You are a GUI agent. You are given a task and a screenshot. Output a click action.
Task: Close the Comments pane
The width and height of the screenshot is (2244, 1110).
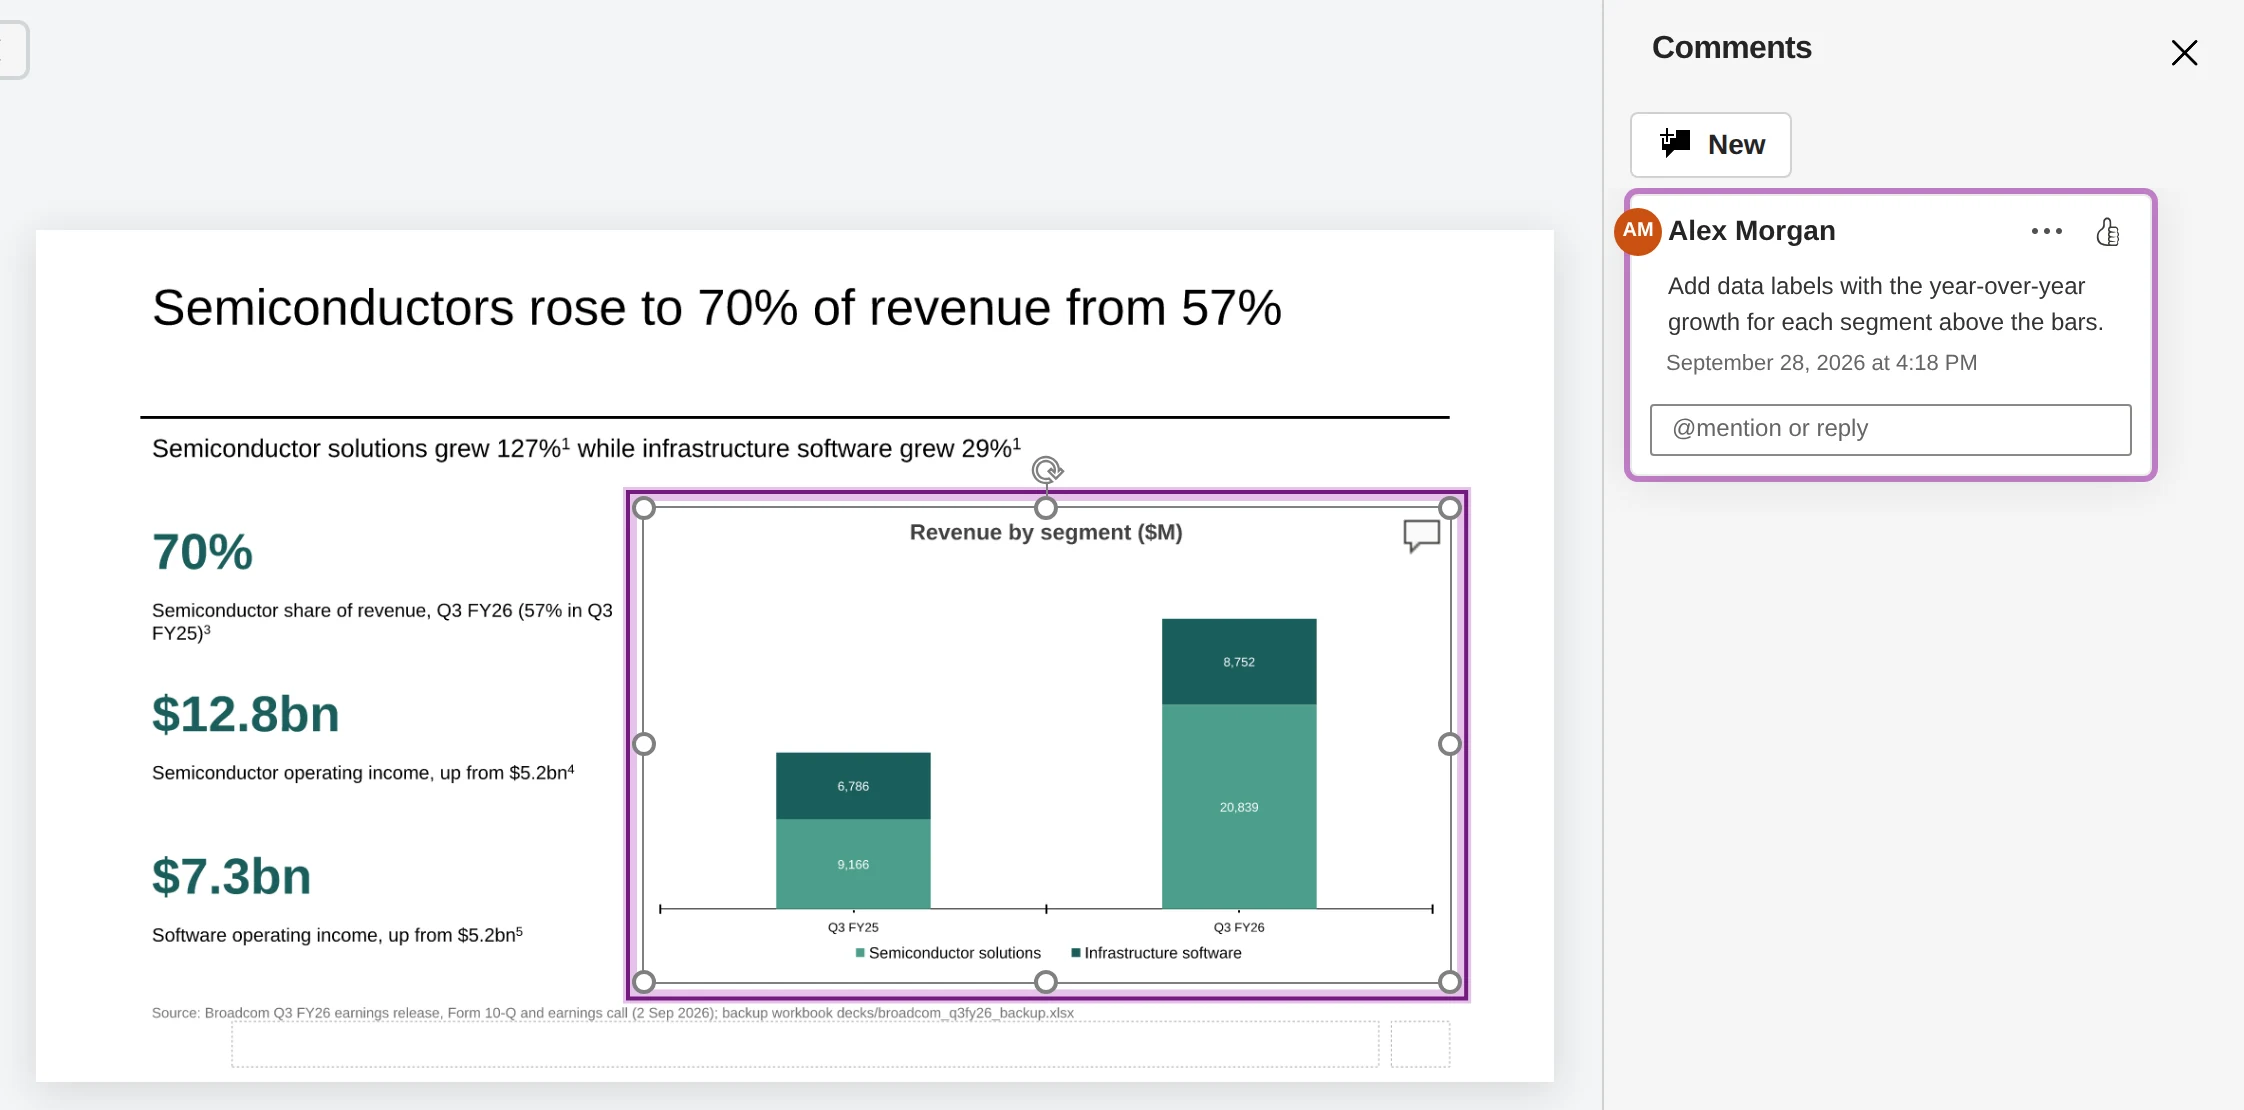coord(2184,53)
